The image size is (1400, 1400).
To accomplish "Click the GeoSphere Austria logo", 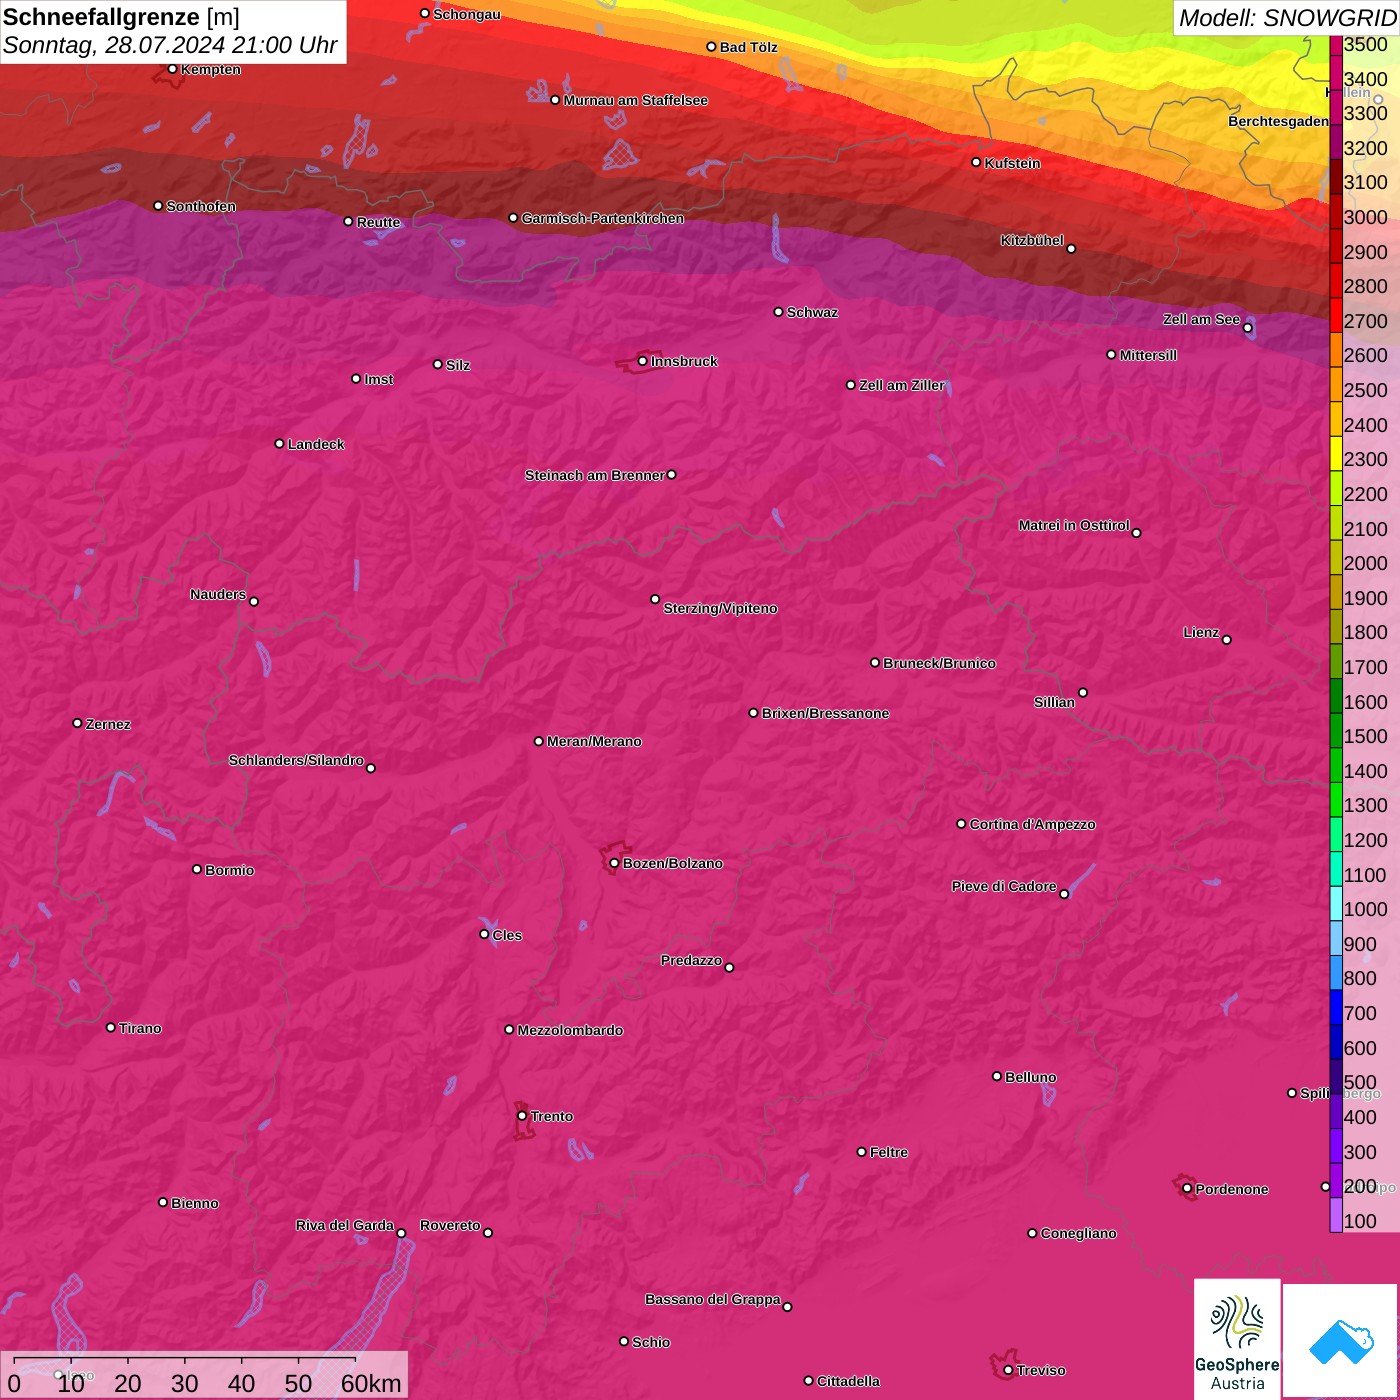I will point(1237,1338).
